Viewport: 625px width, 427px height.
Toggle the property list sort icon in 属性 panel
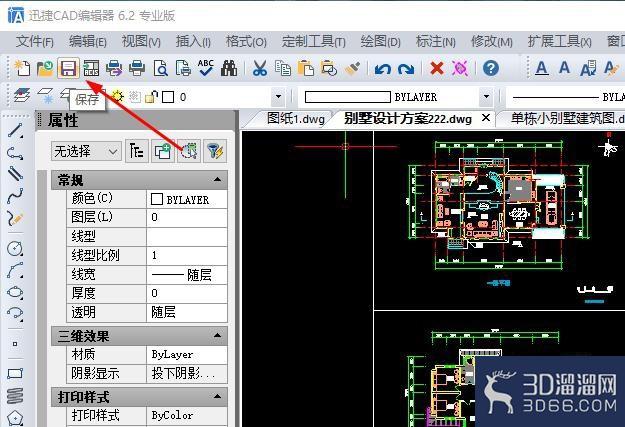pyautogui.click(x=137, y=151)
